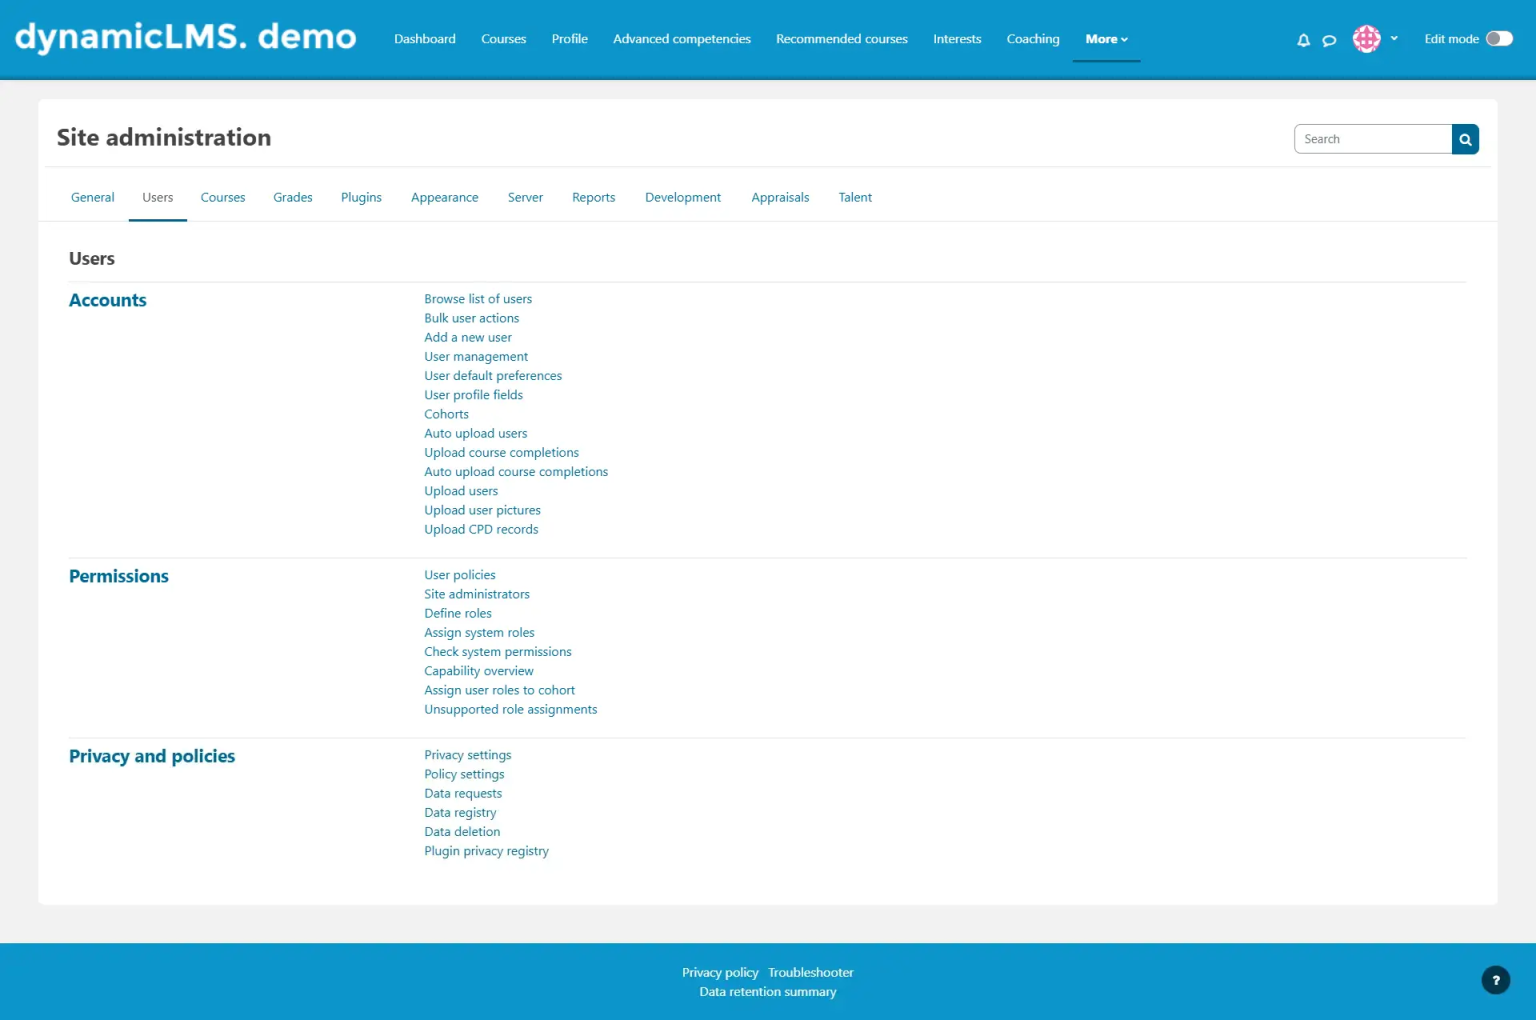Open Coaching in the top navigation
This screenshot has height=1020, width=1536.
[1033, 39]
